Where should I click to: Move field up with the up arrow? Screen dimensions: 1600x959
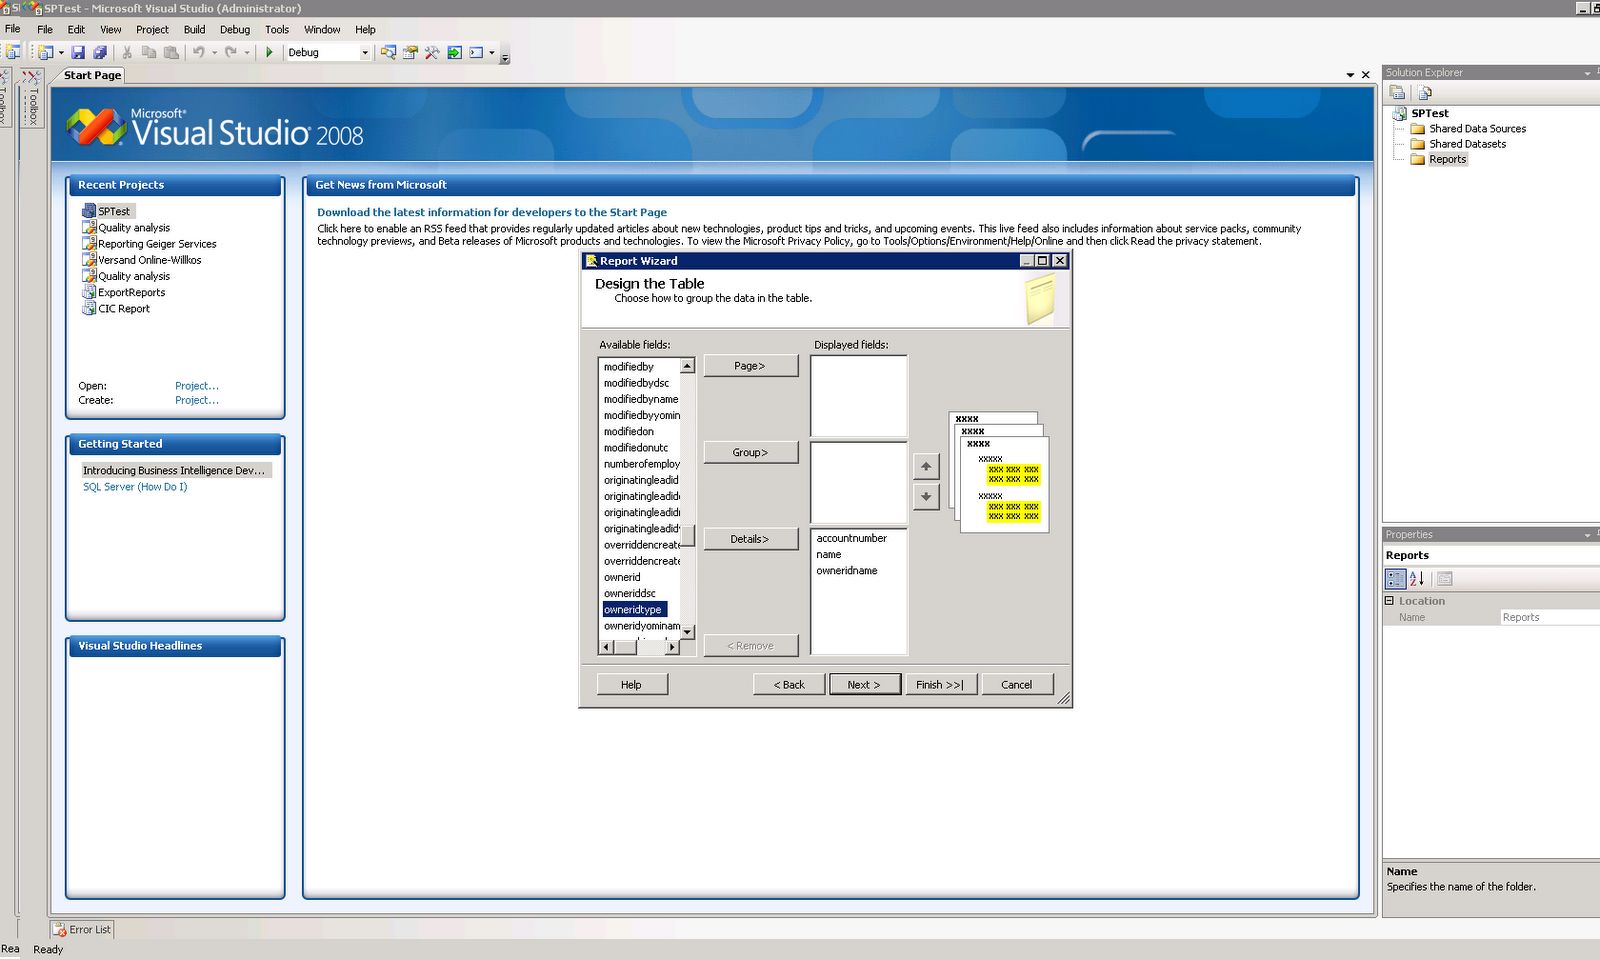[x=926, y=466]
